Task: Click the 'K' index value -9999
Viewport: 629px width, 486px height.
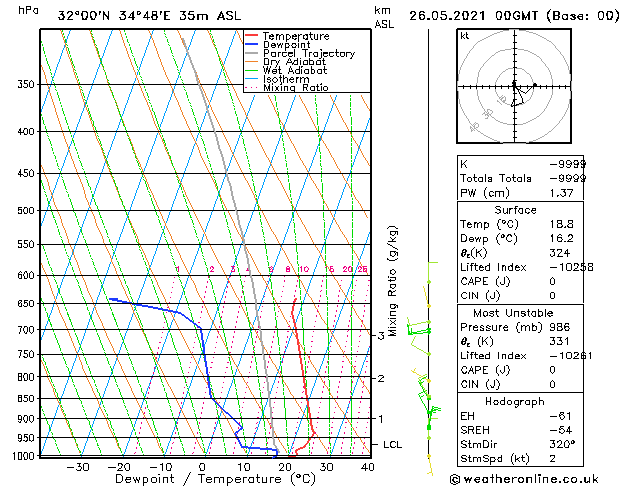Action: pyautogui.click(x=568, y=164)
